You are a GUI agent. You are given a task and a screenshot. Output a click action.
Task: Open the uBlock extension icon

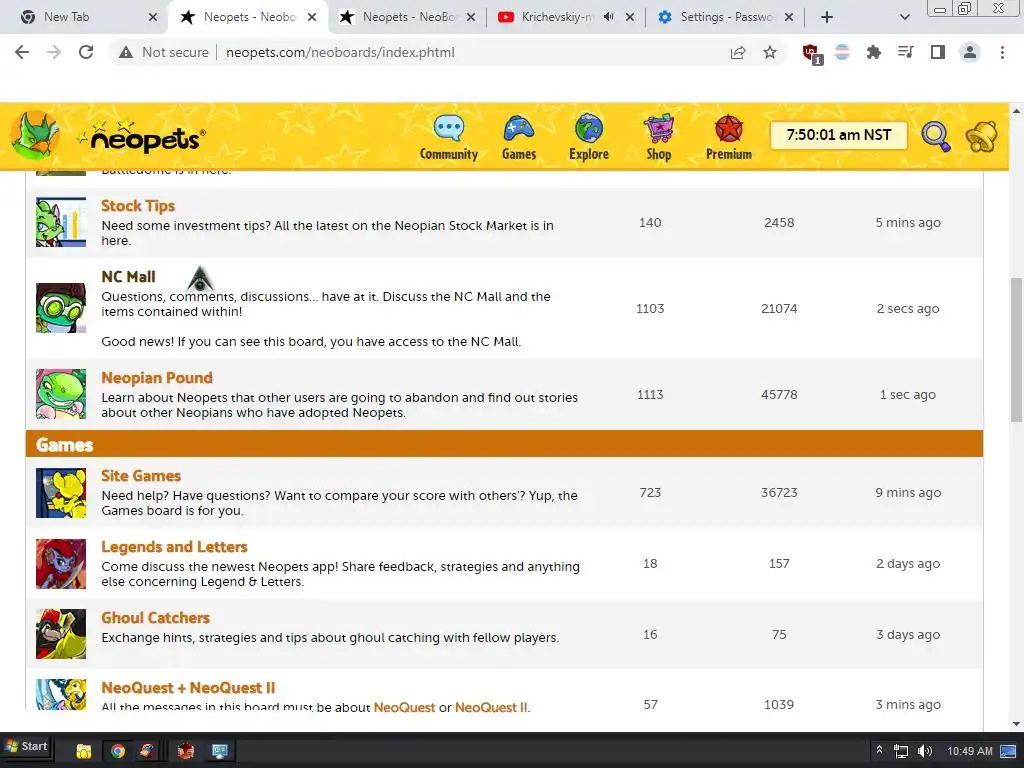pos(812,54)
